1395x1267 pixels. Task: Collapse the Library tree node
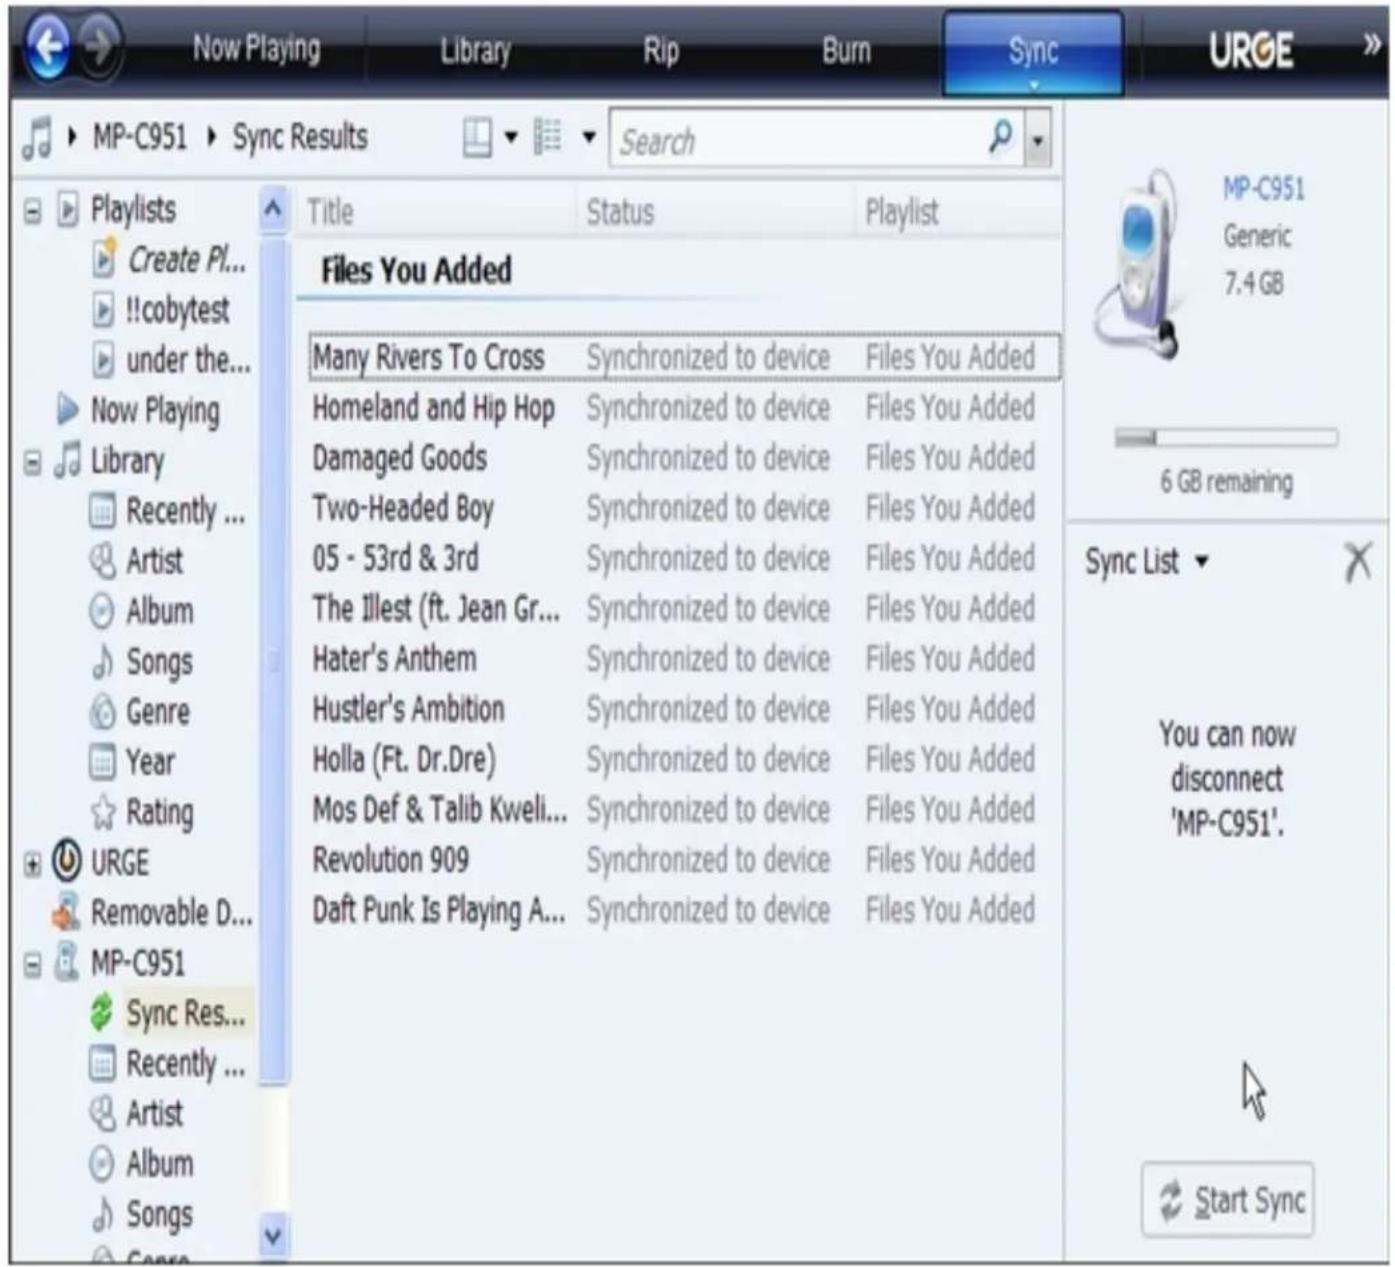point(33,463)
